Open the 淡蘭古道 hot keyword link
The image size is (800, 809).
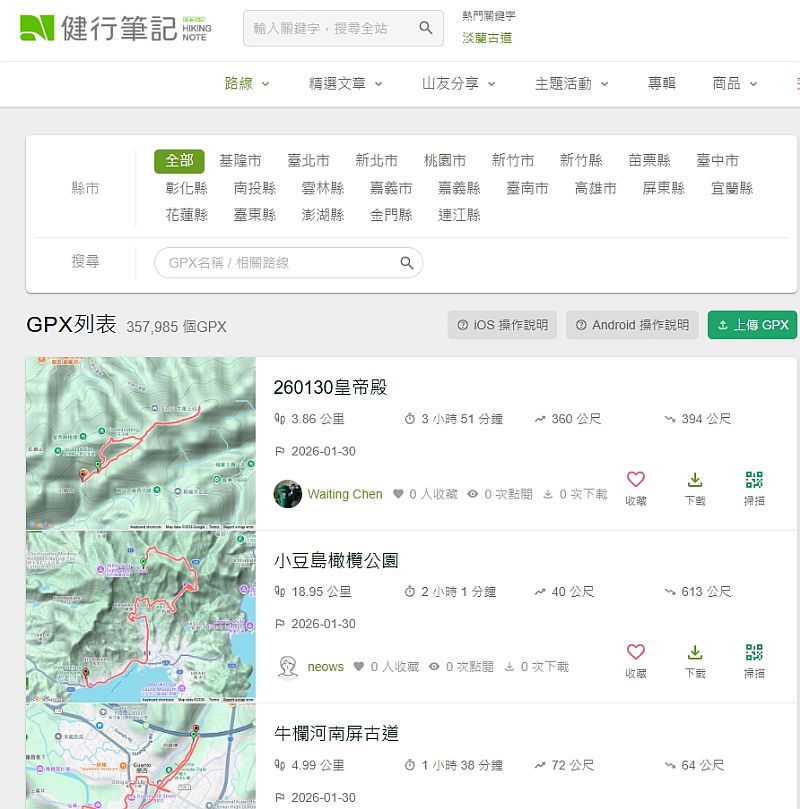point(487,38)
